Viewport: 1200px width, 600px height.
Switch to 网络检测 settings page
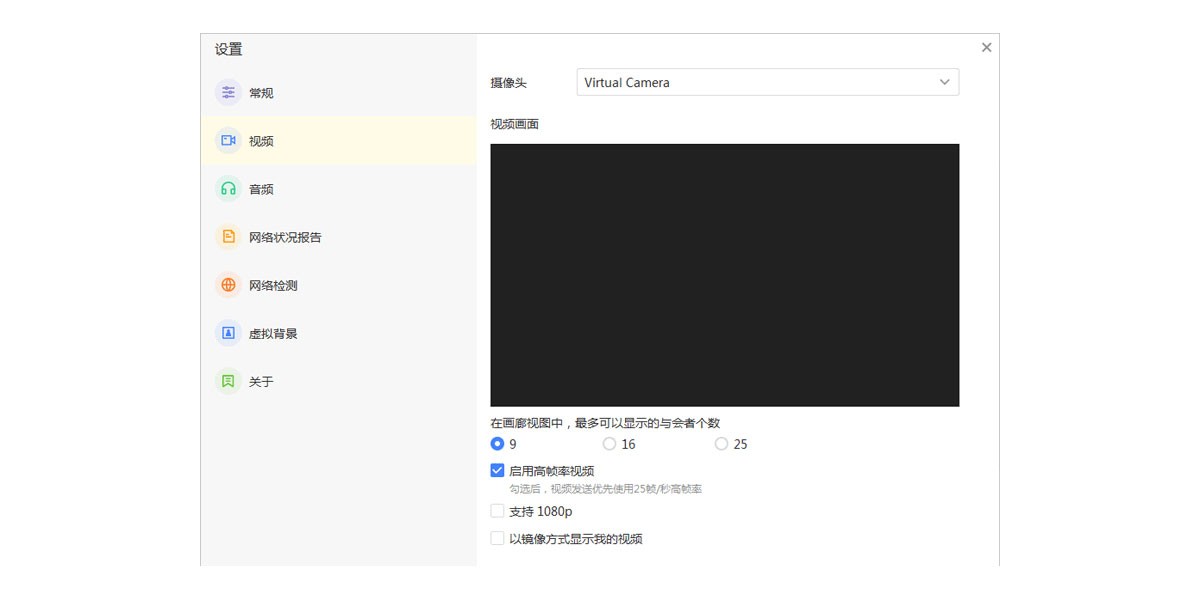[x=273, y=285]
